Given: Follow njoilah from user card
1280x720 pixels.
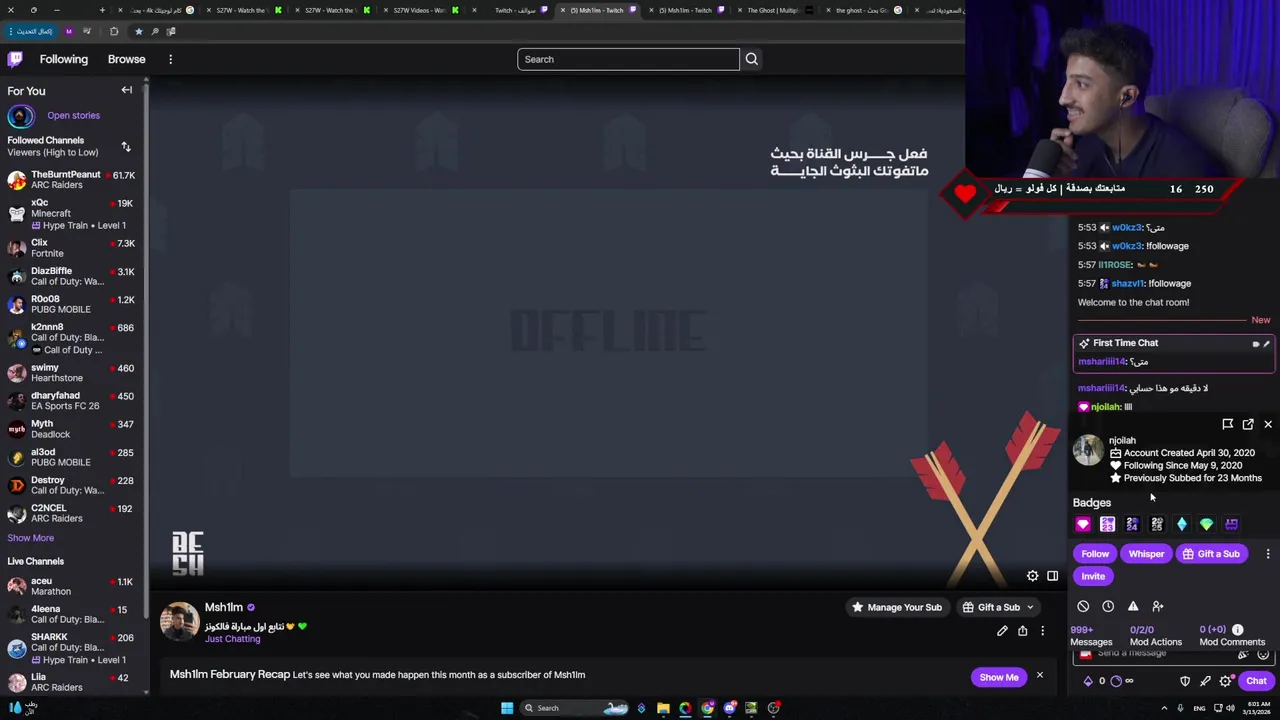Looking at the screenshot, I should [1095, 554].
